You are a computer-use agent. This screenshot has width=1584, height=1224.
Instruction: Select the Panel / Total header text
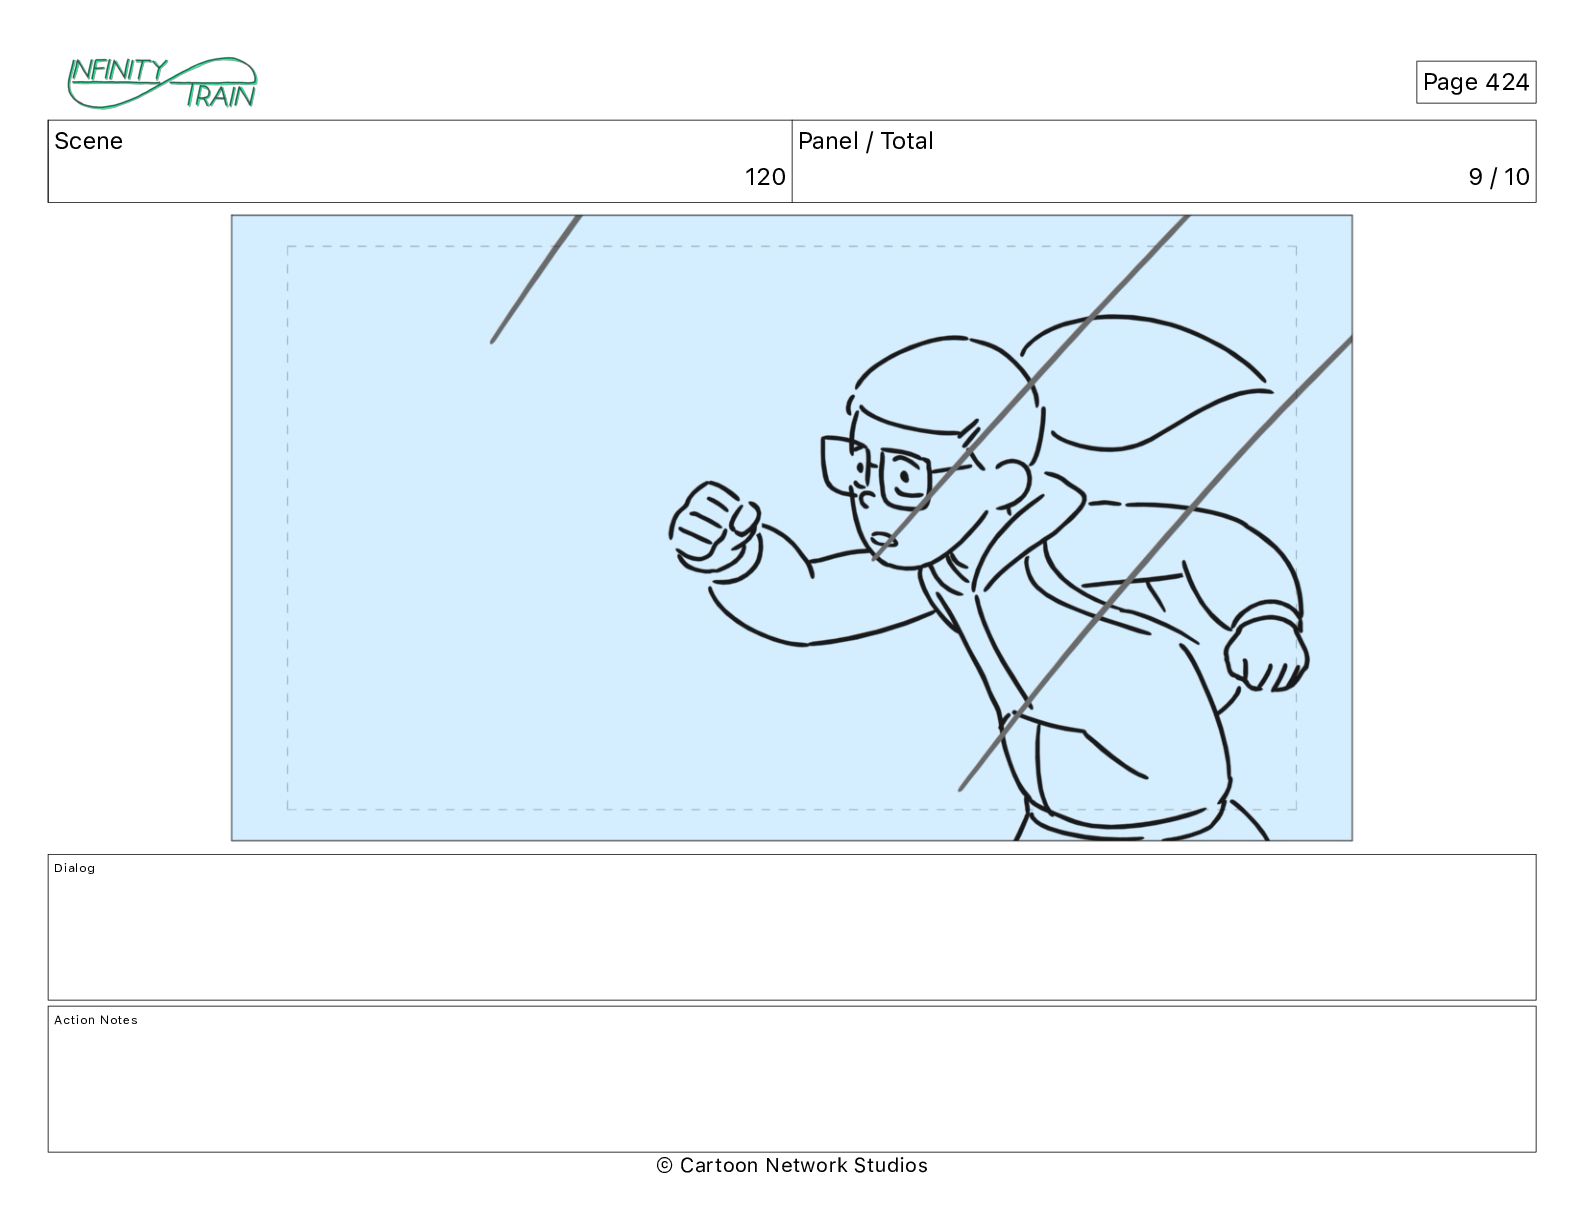point(865,141)
